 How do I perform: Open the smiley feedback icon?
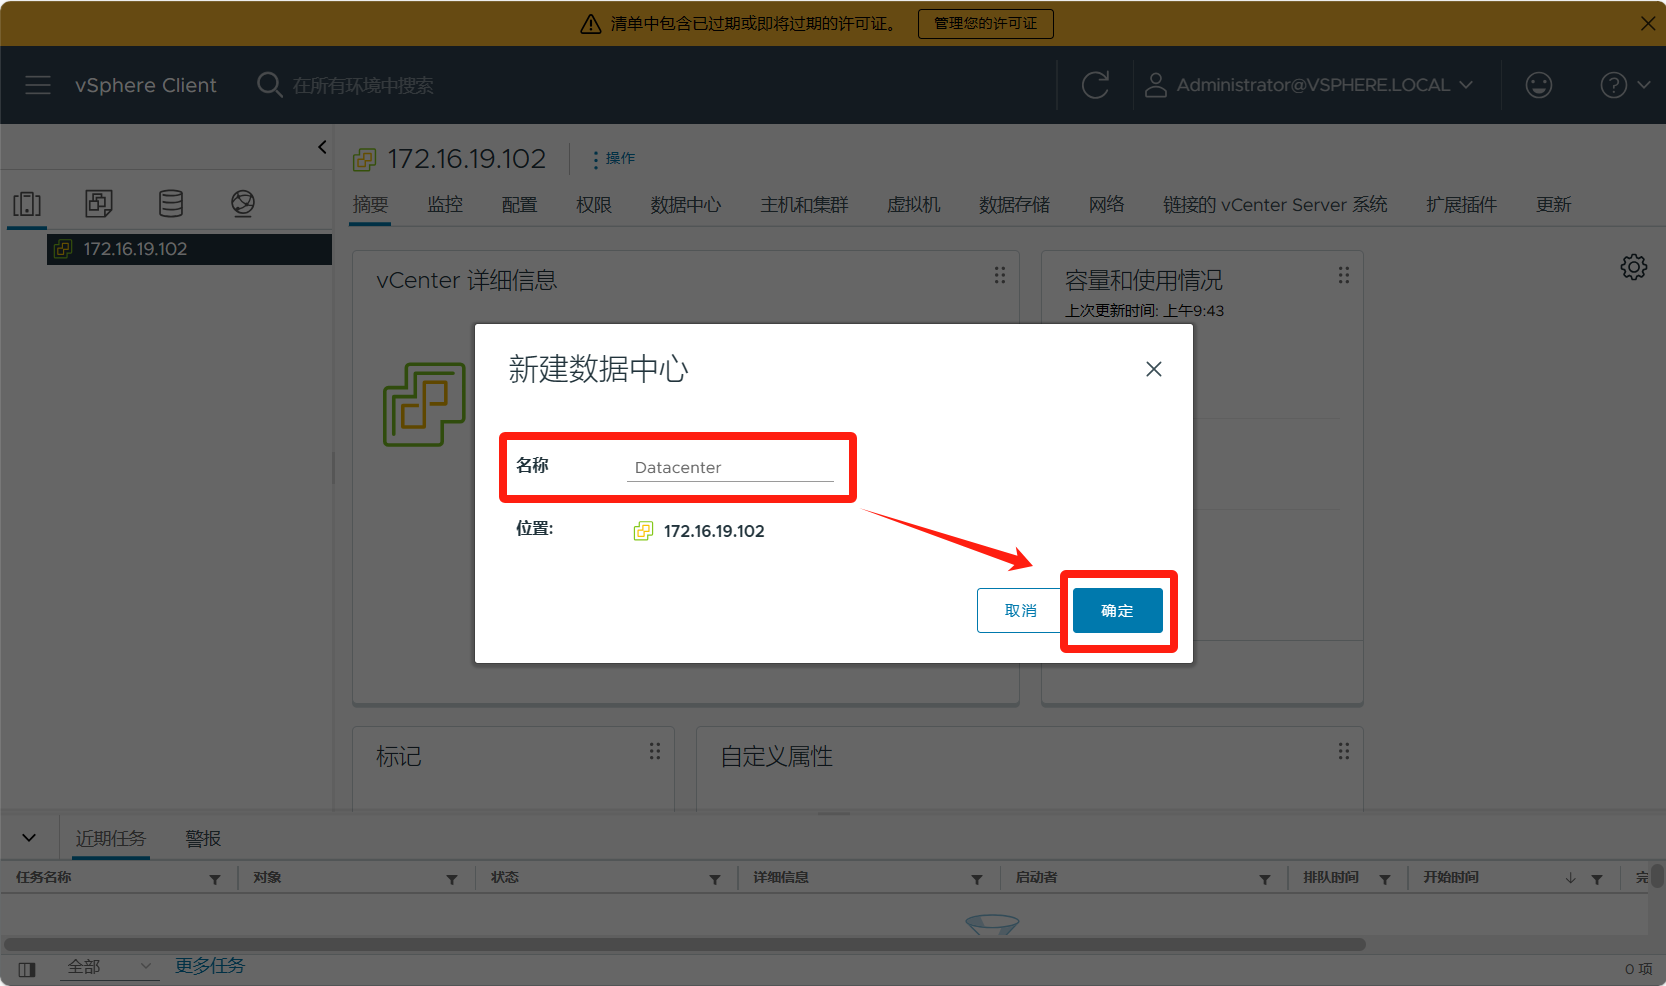pos(1538,85)
